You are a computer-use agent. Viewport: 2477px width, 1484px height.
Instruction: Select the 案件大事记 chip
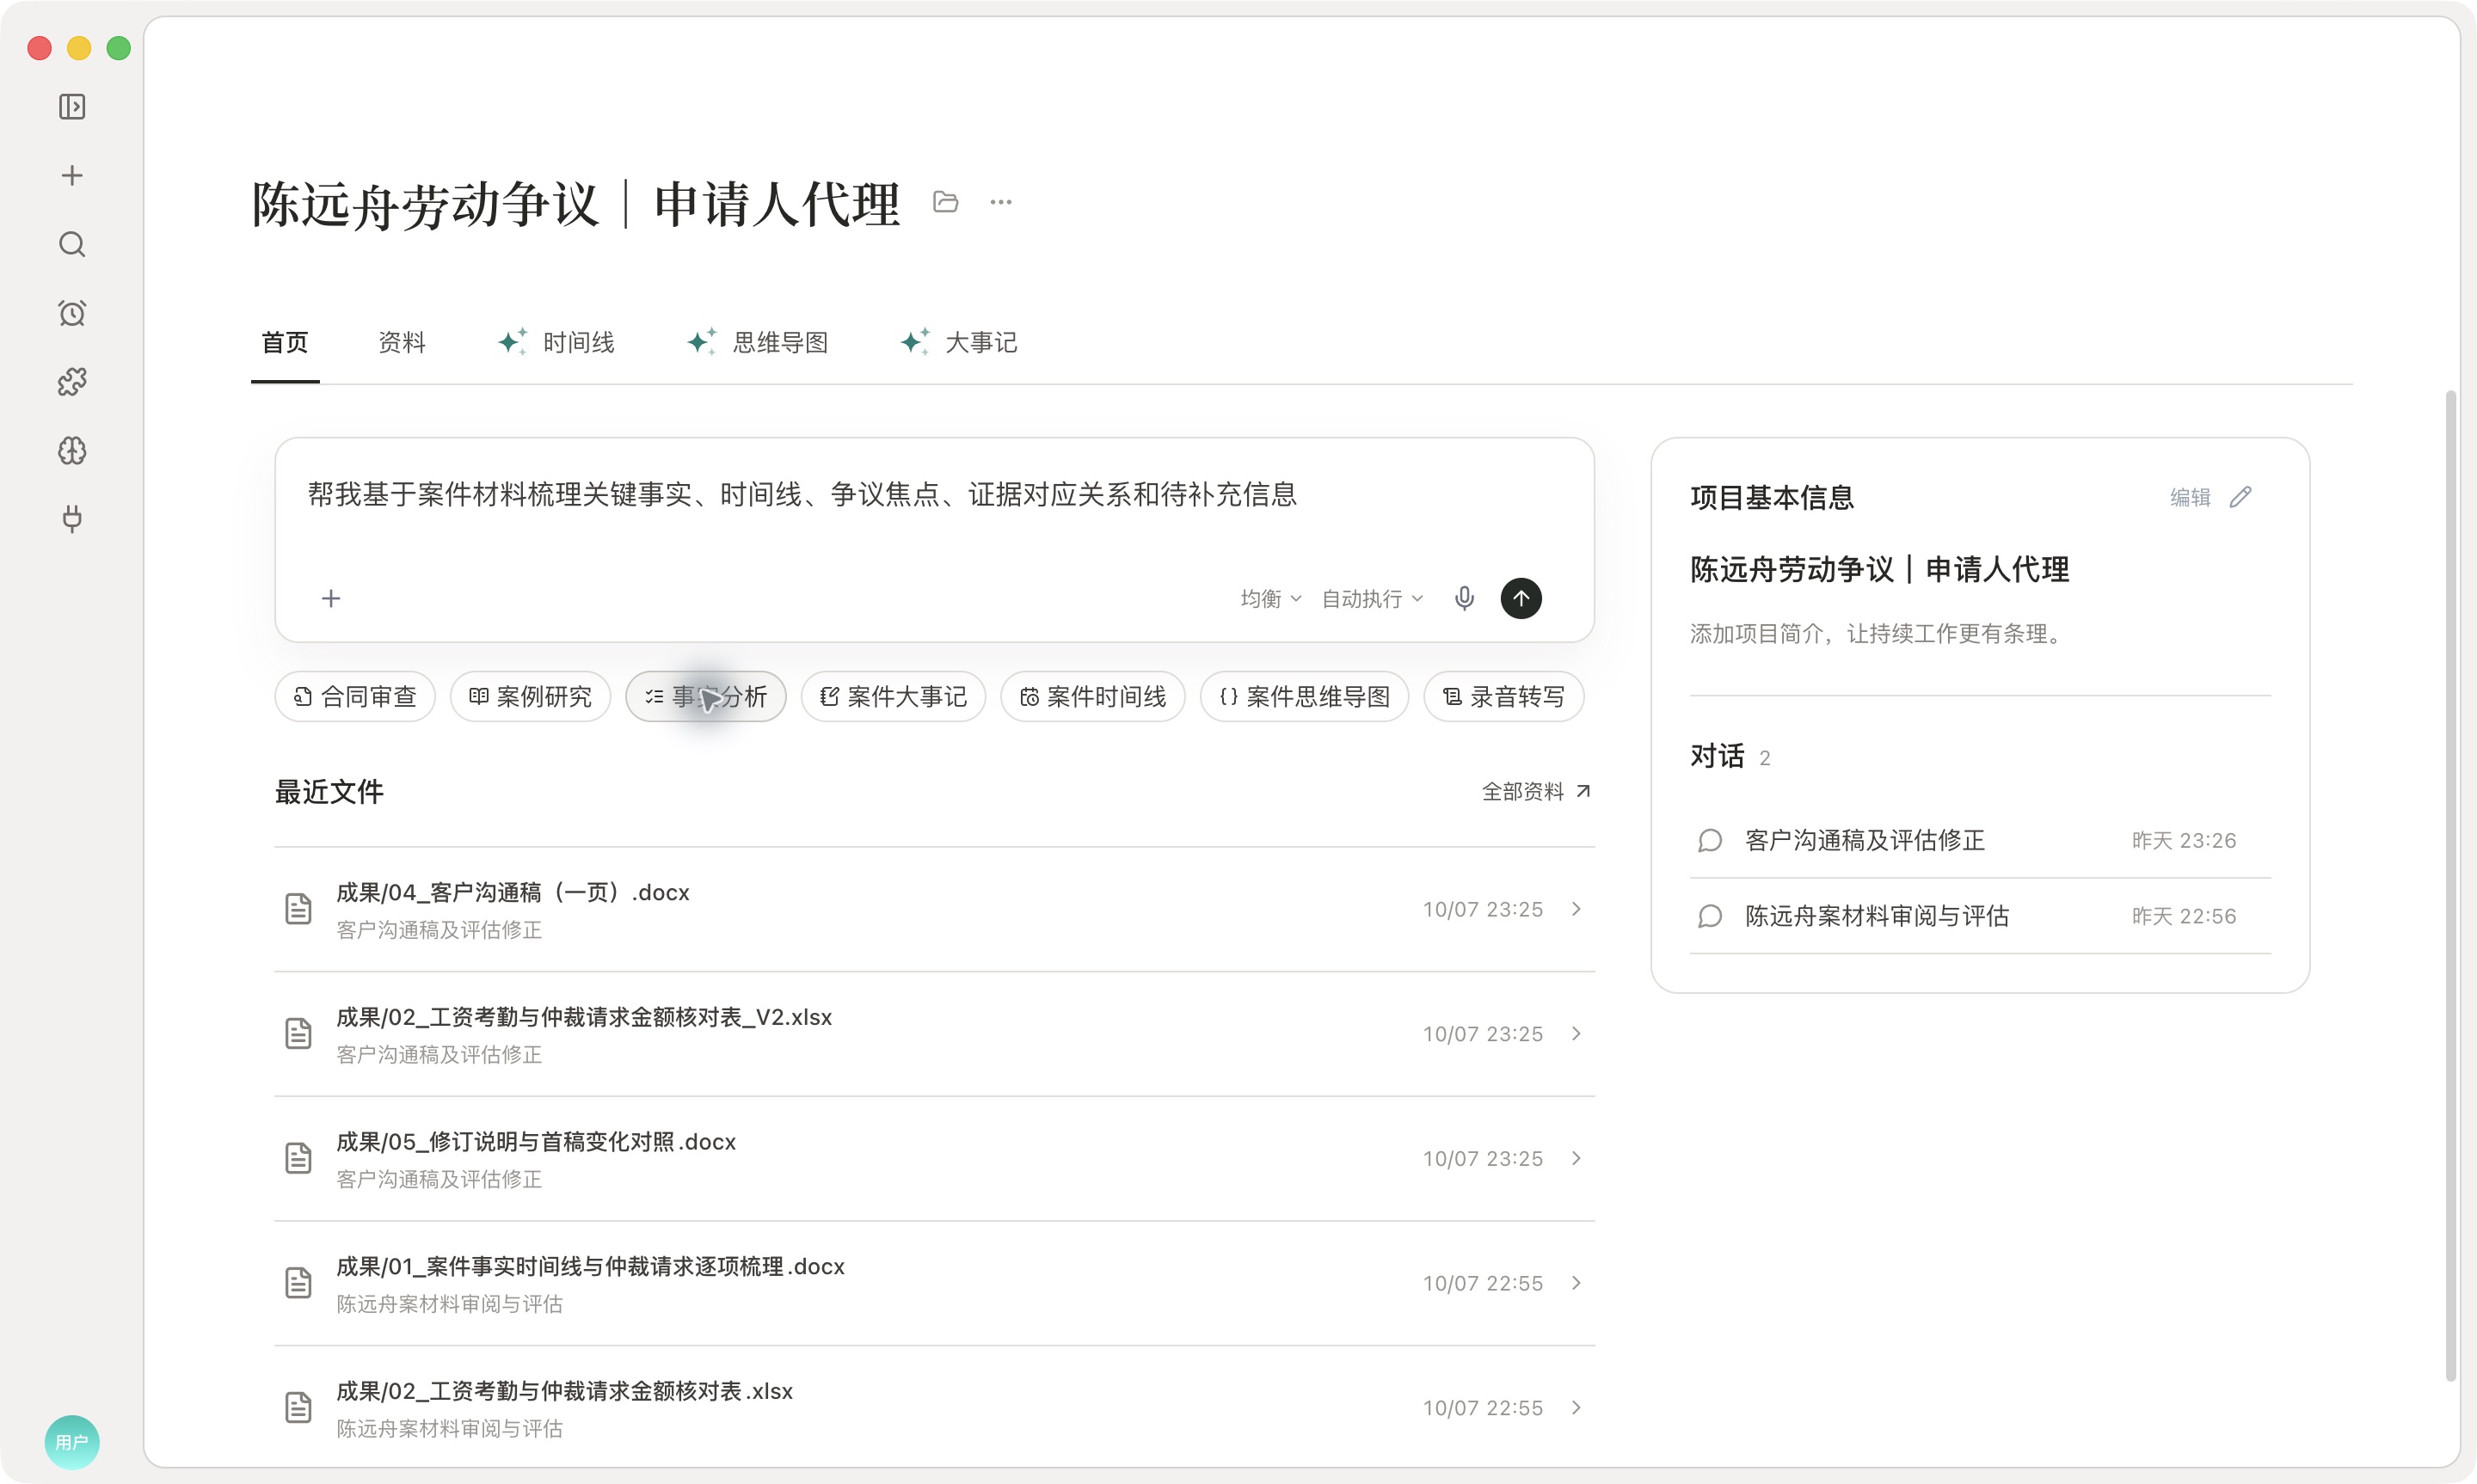tap(893, 696)
